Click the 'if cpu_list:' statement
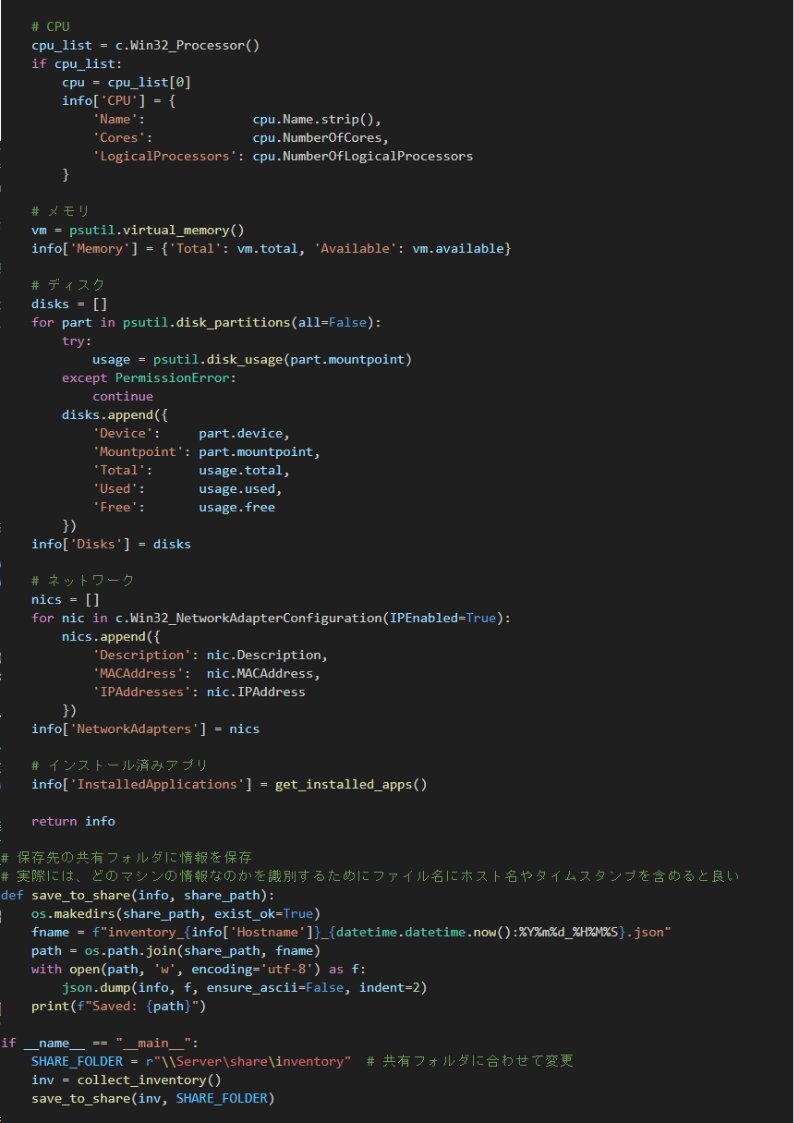The width and height of the screenshot is (794, 1123). click(x=77, y=64)
